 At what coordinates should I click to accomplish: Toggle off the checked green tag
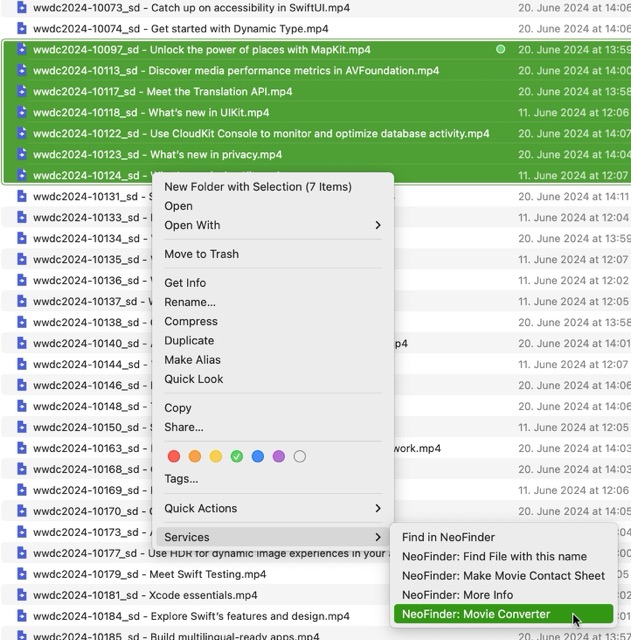click(237, 456)
